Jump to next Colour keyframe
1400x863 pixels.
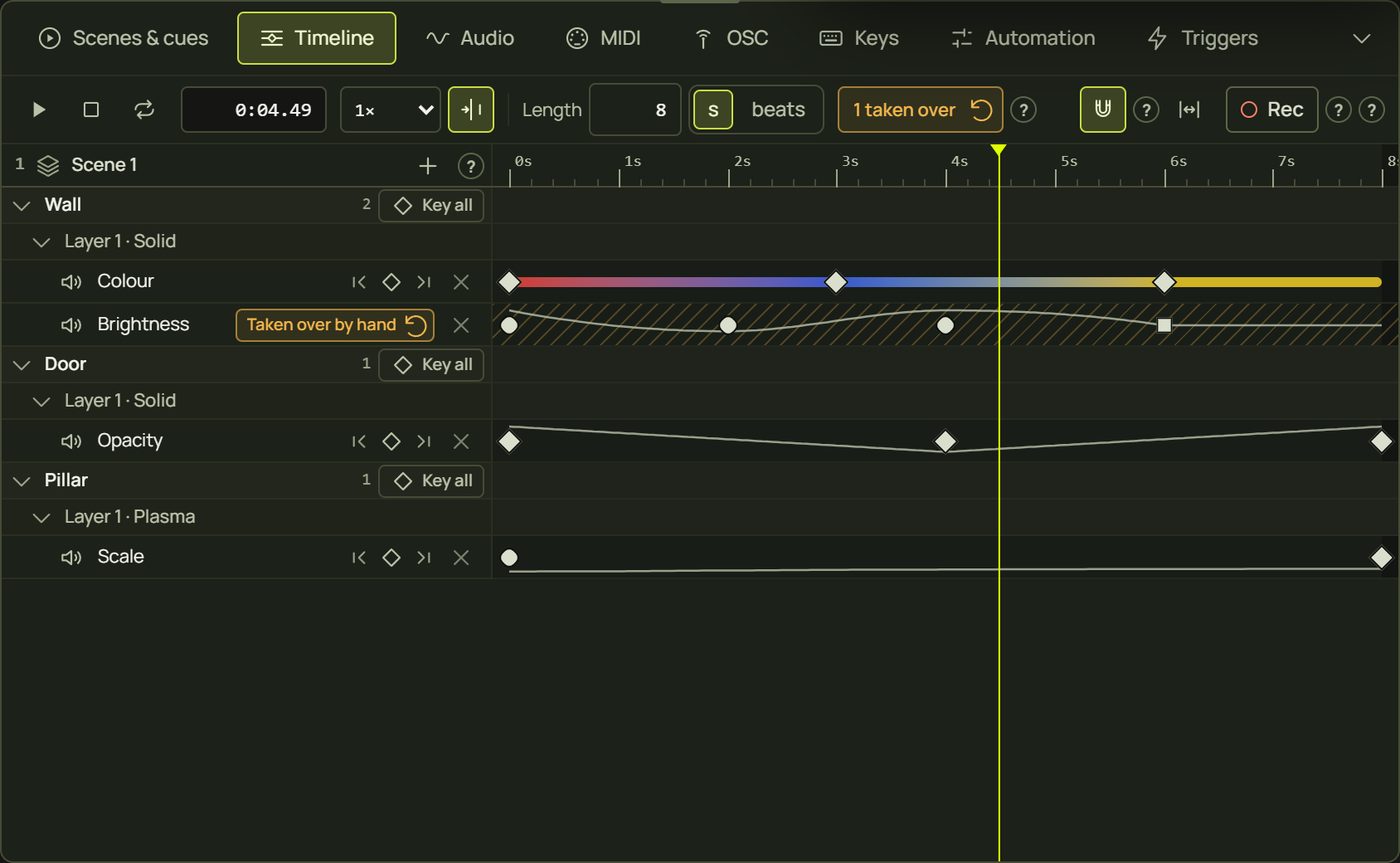[x=424, y=282]
